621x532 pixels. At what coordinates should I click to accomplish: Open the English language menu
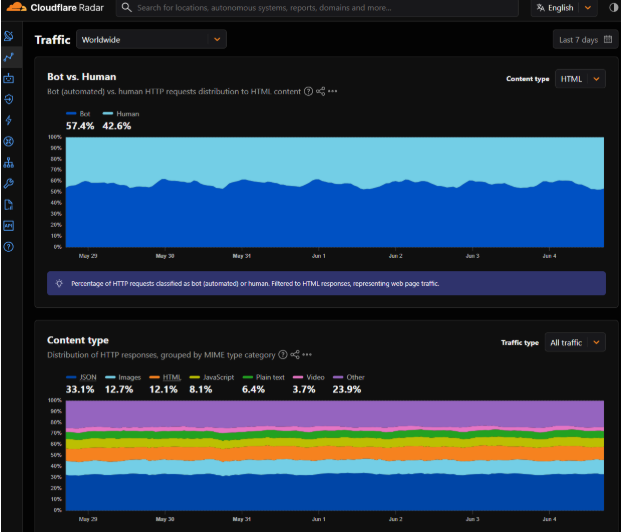pyautogui.click(x=564, y=8)
